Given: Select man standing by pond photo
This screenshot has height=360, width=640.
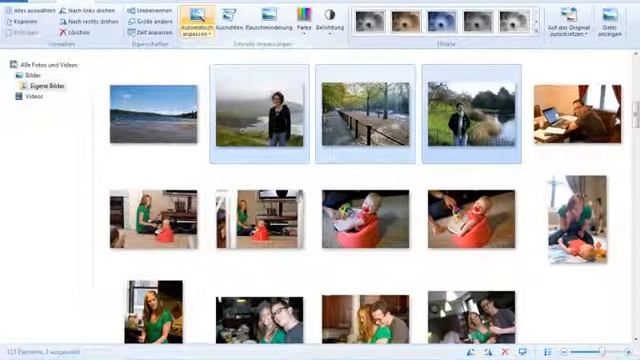Looking at the screenshot, I should 471,114.
